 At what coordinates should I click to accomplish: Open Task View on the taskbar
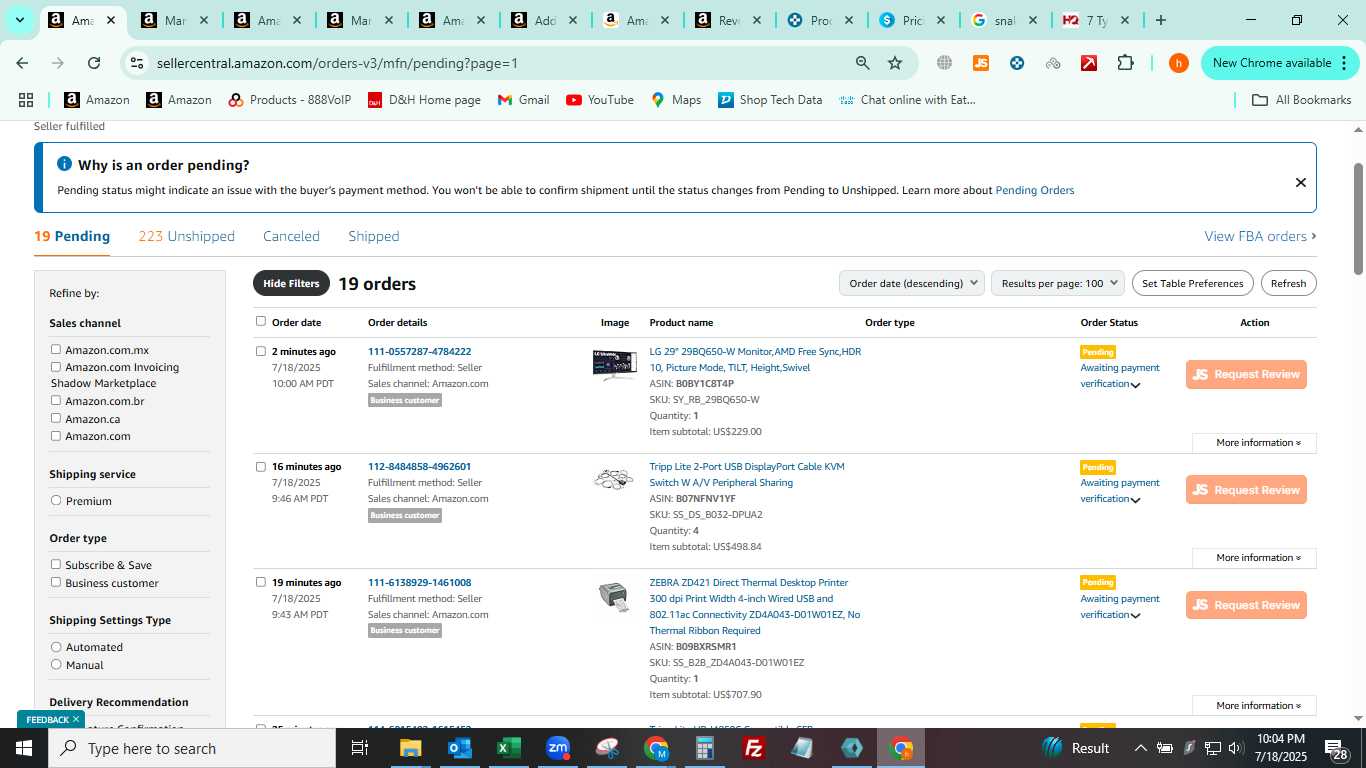click(x=360, y=748)
